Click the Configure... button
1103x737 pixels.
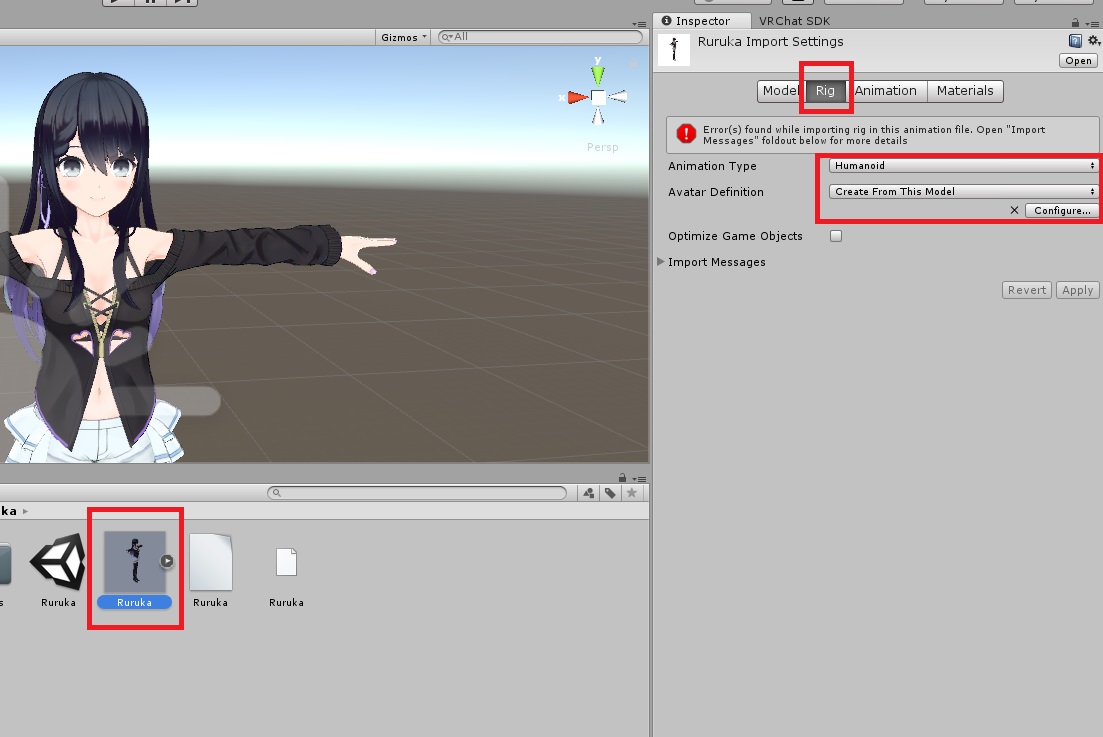(1061, 210)
